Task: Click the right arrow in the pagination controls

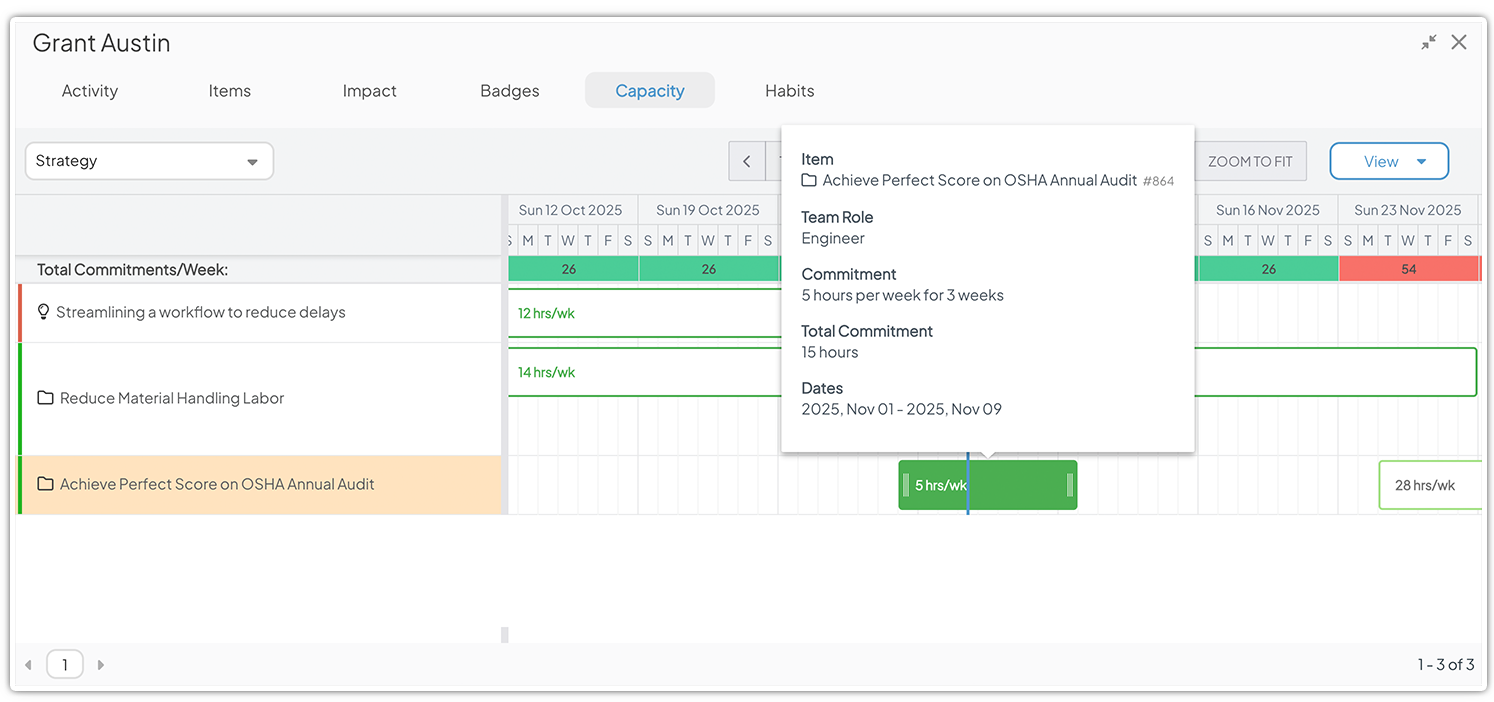Action: click(99, 664)
